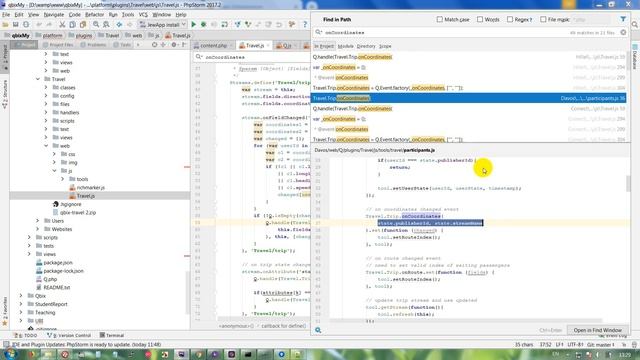The image size is (640, 360).
Task: Switch to the content.php editor tab
Action: 213,45
